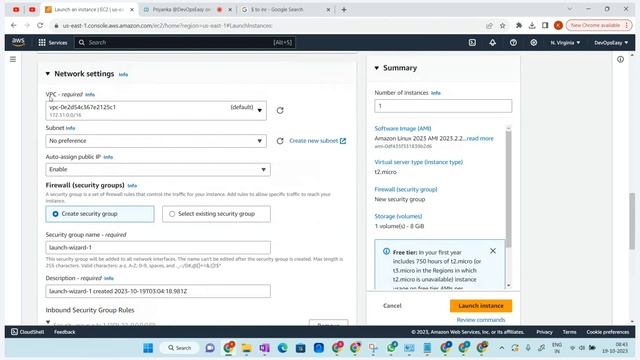Dismiss the Free tier notice
Screen dimensions: 640x360
493,251
